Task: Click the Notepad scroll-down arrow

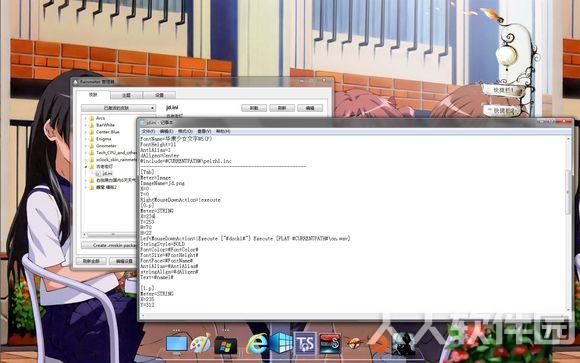Action: pyautogui.click(x=569, y=309)
